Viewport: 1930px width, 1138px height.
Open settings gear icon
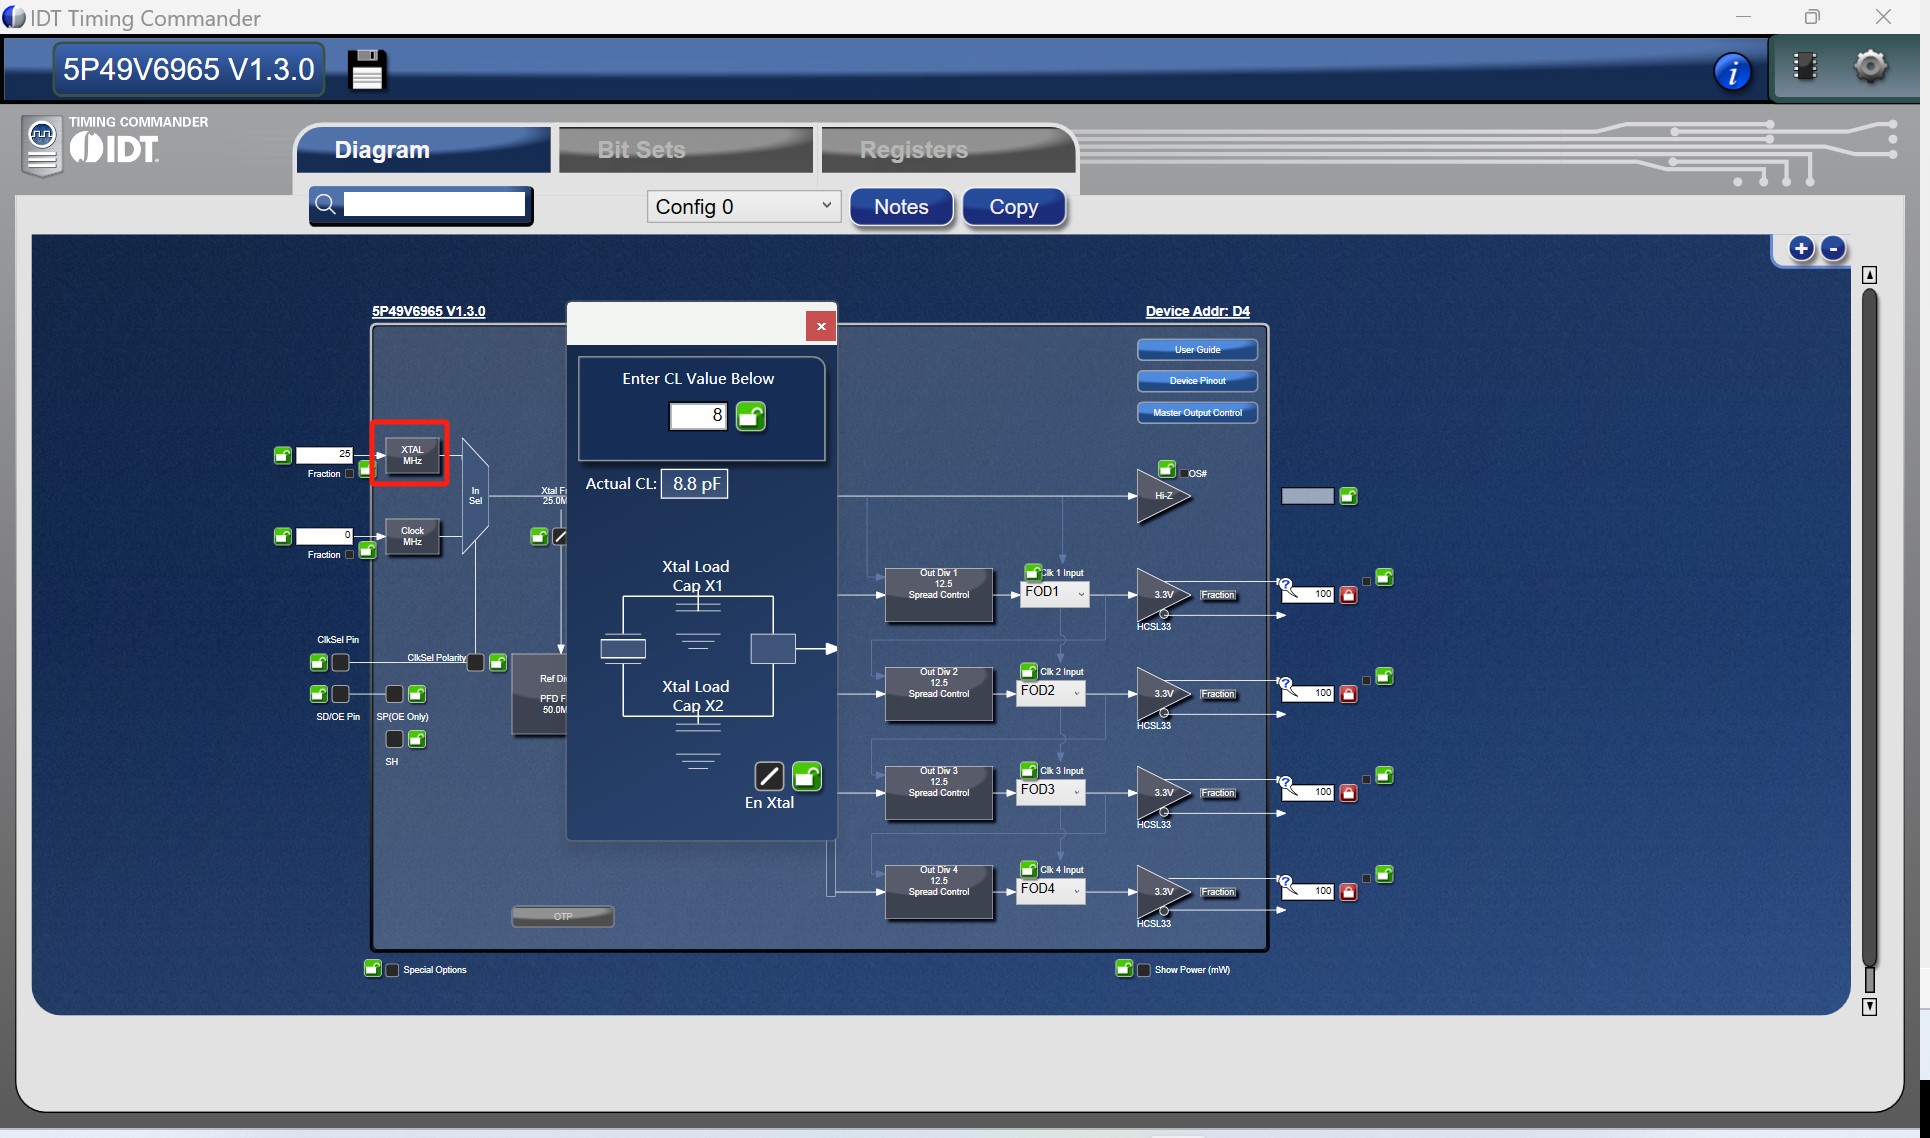pyautogui.click(x=1870, y=67)
